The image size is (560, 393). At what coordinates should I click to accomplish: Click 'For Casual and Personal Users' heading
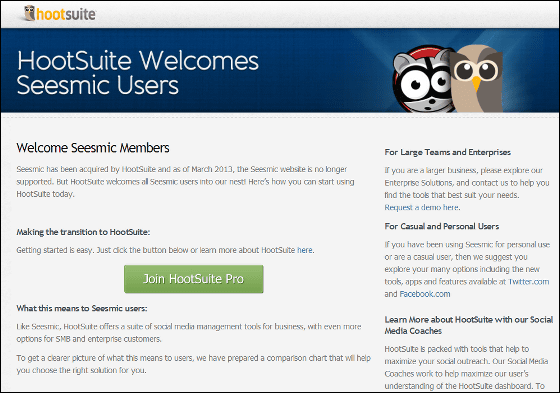[x=442, y=227]
